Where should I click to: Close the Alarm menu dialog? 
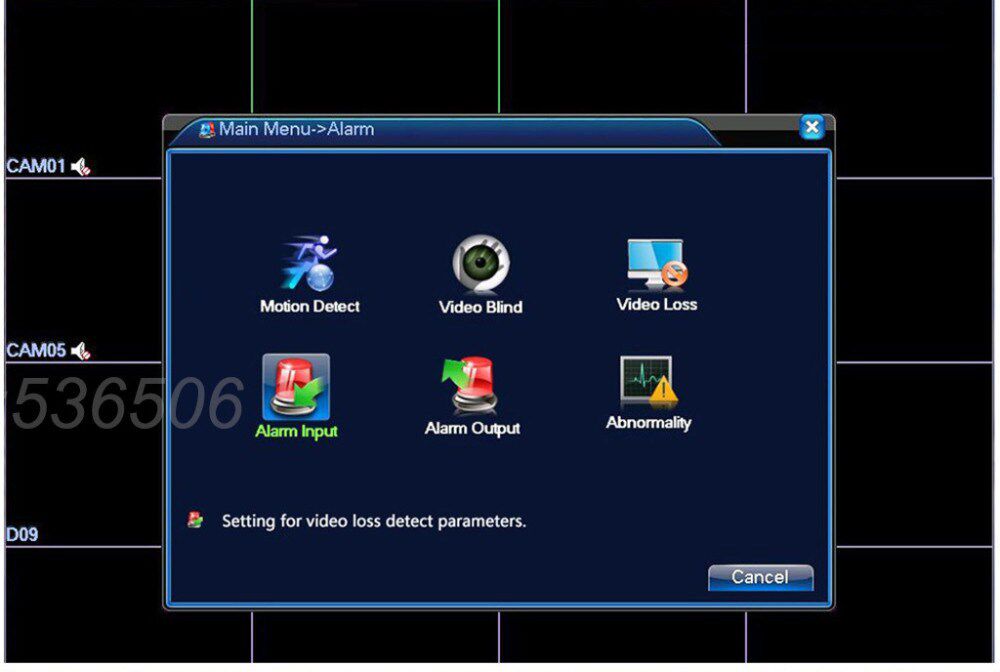812,128
